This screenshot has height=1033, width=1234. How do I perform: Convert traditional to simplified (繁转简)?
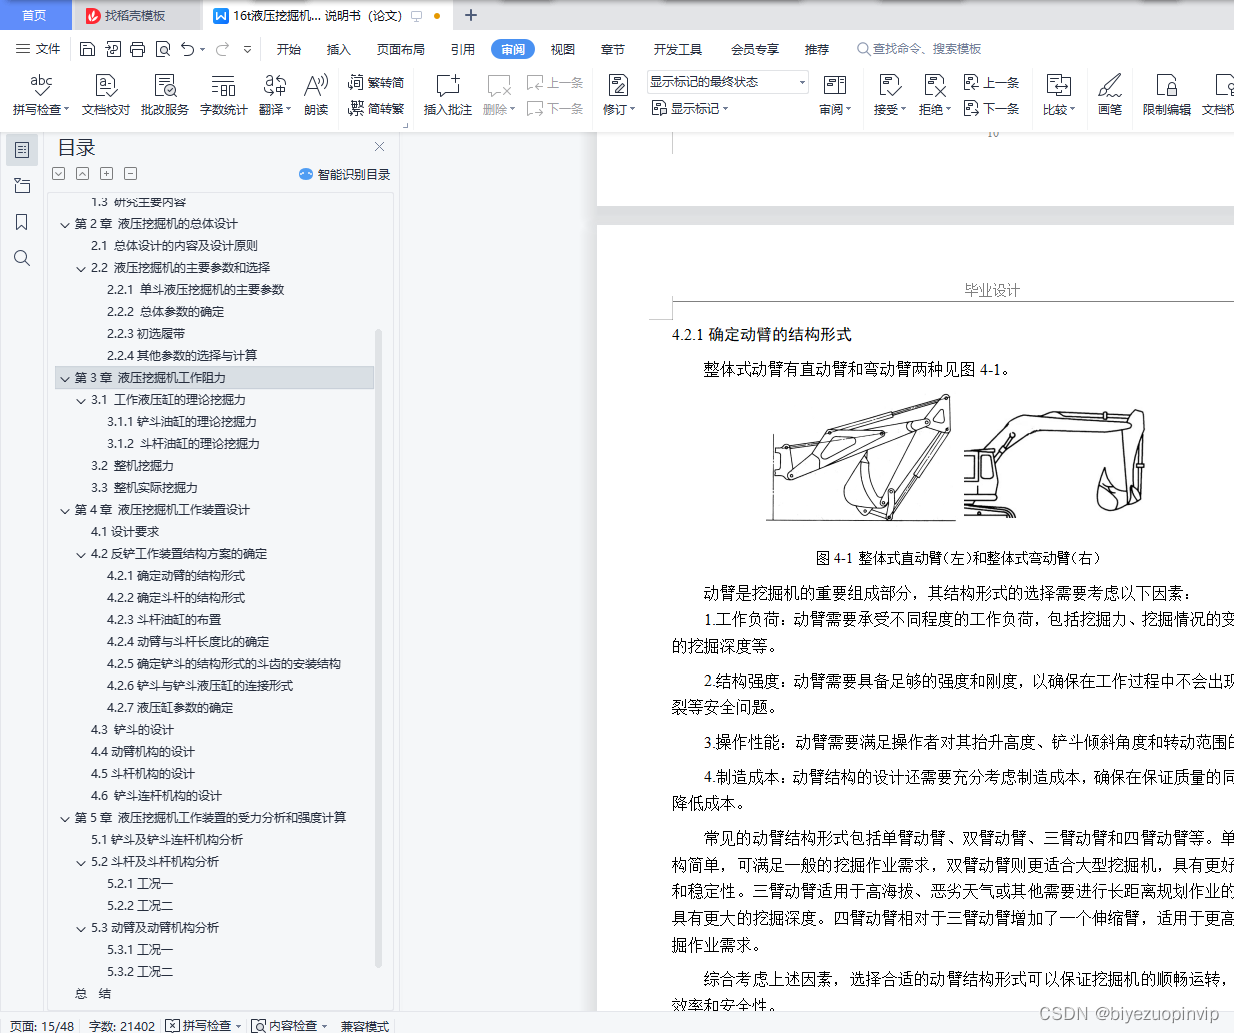point(376,83)
